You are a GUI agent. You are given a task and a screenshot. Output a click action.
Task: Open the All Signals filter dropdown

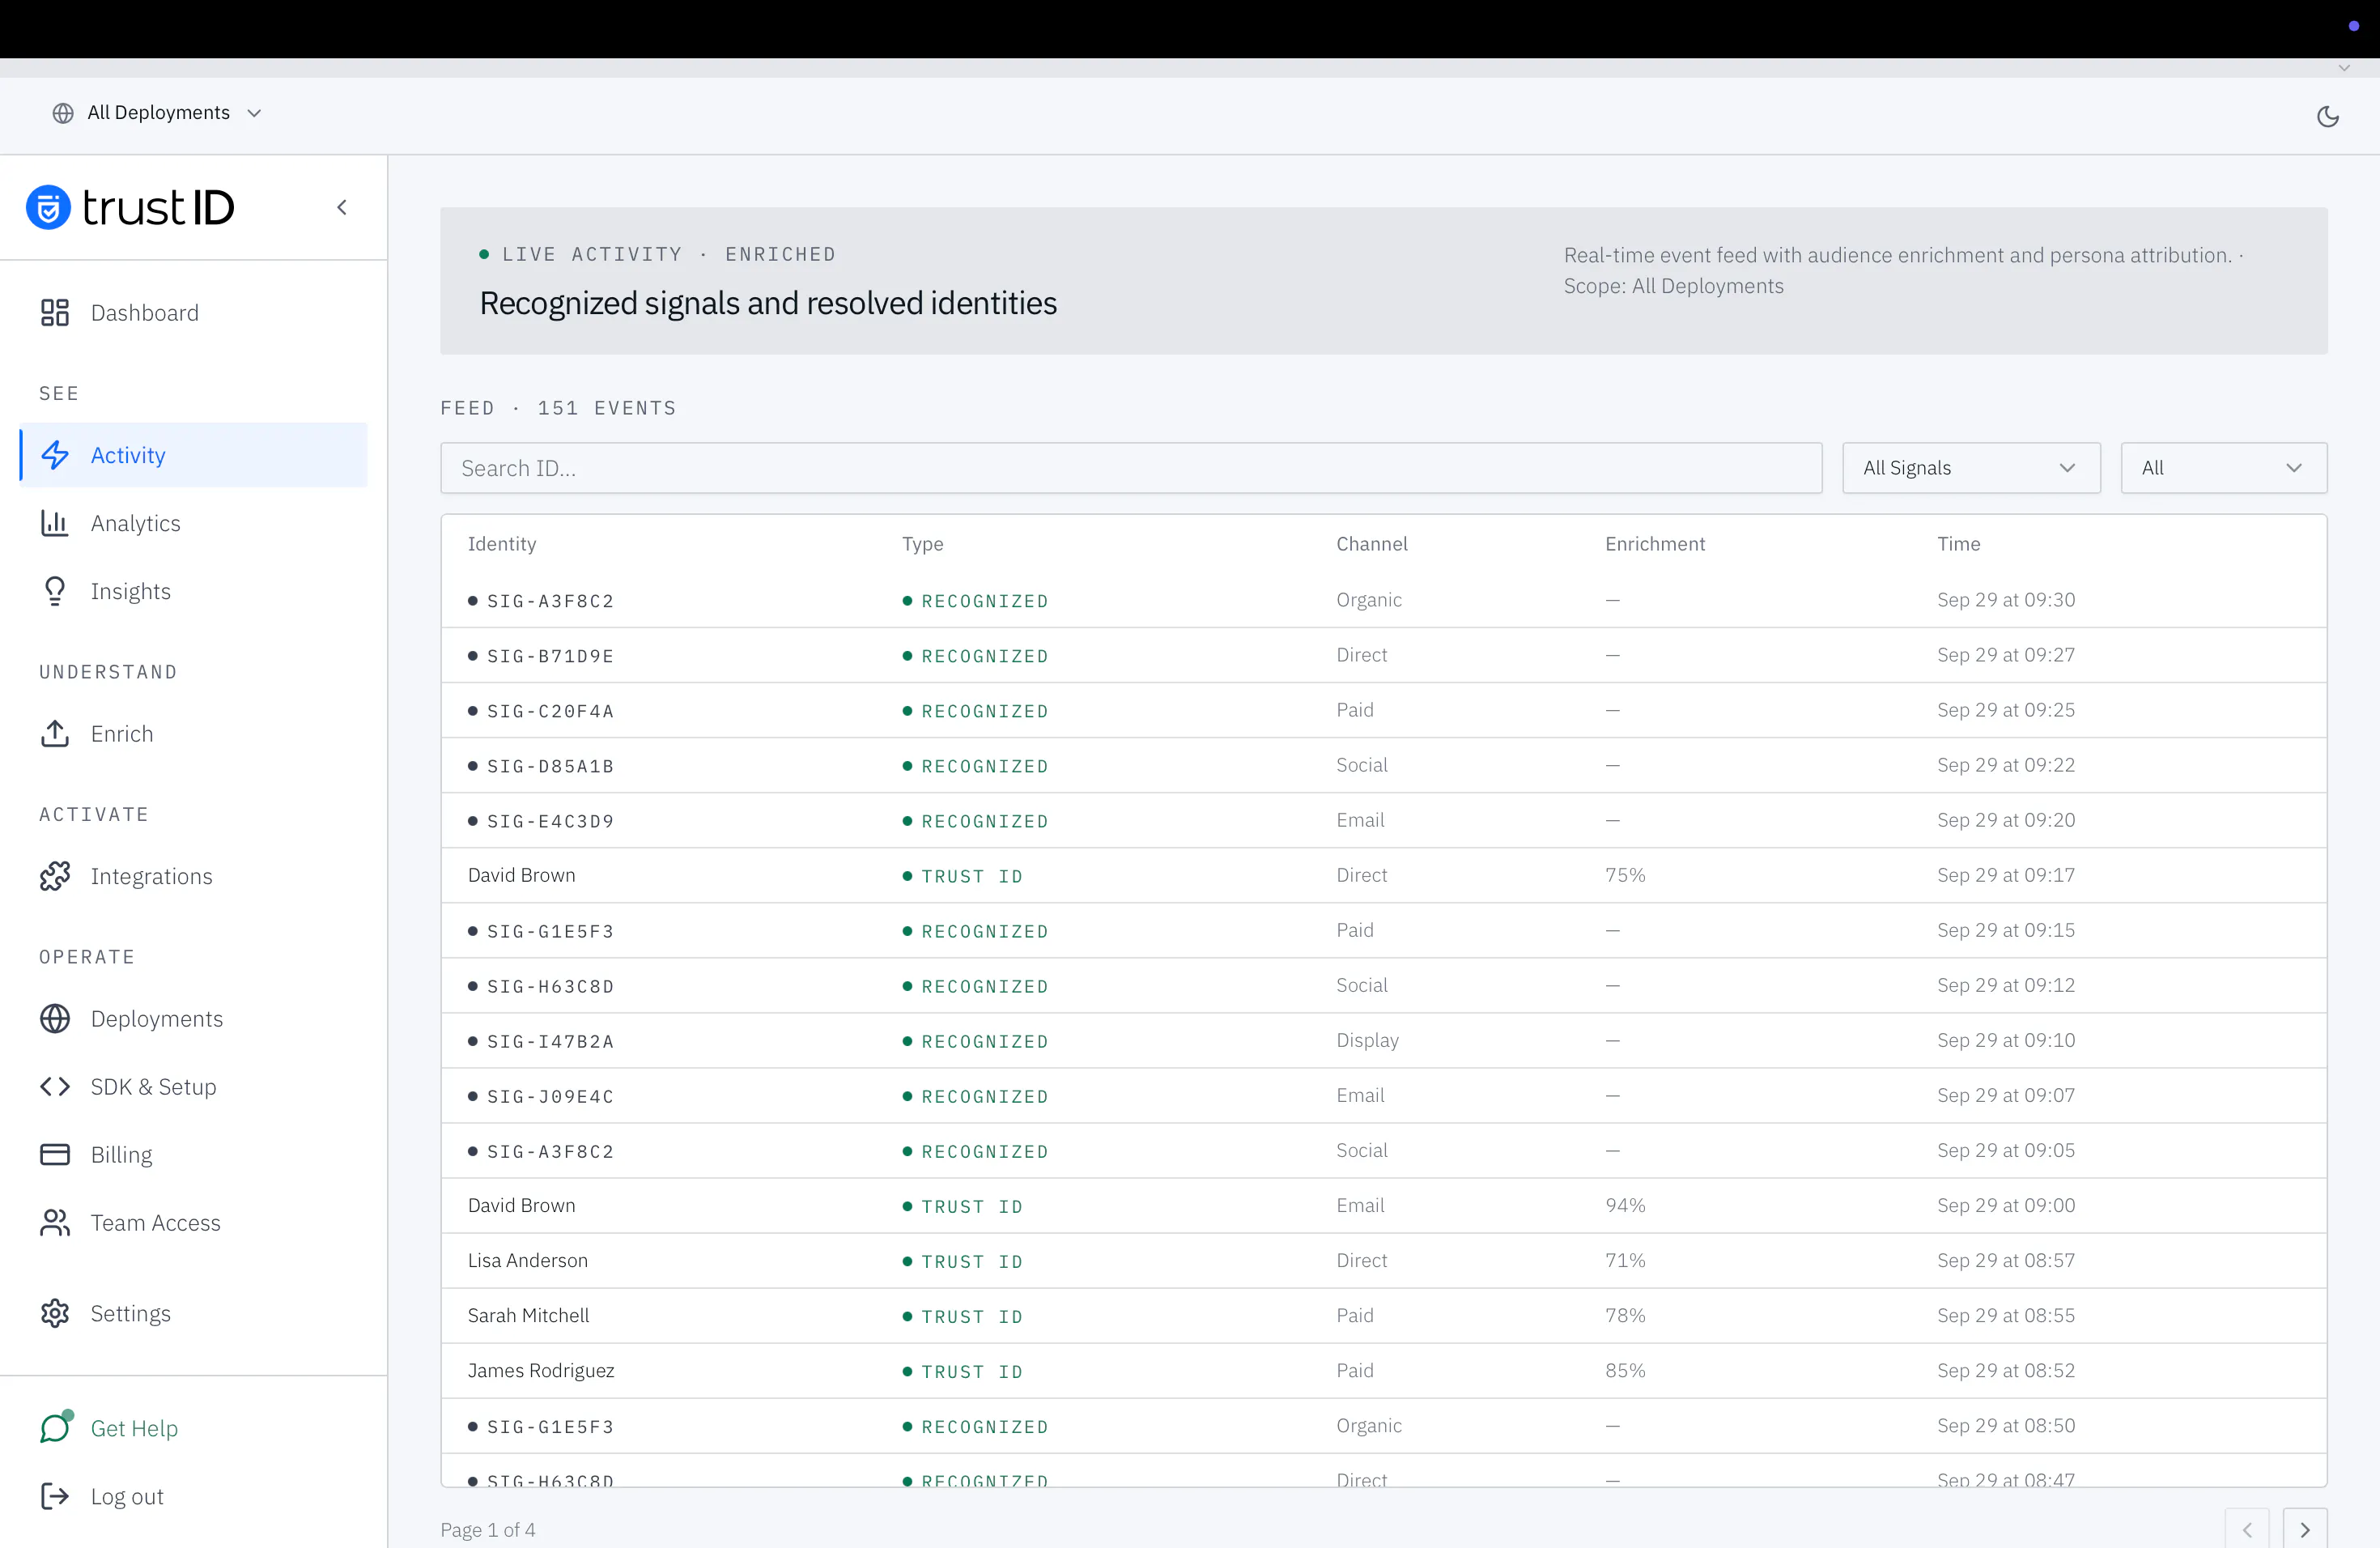coord(1971,468)
